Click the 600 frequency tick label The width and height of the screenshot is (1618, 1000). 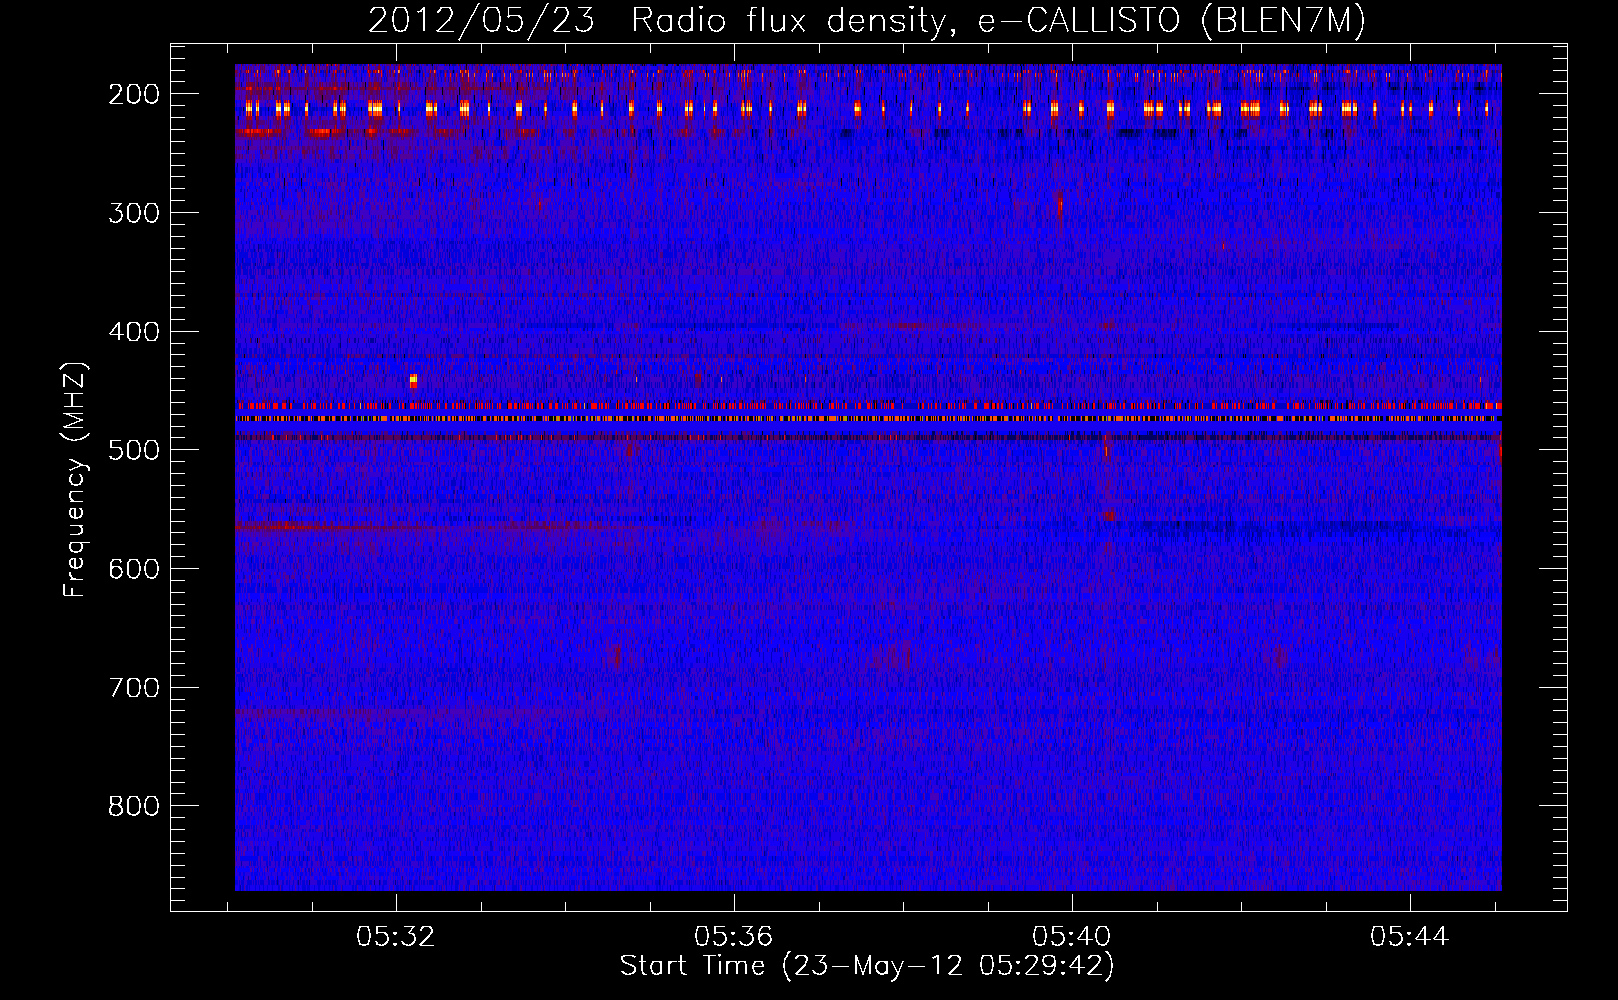[134, 569]
